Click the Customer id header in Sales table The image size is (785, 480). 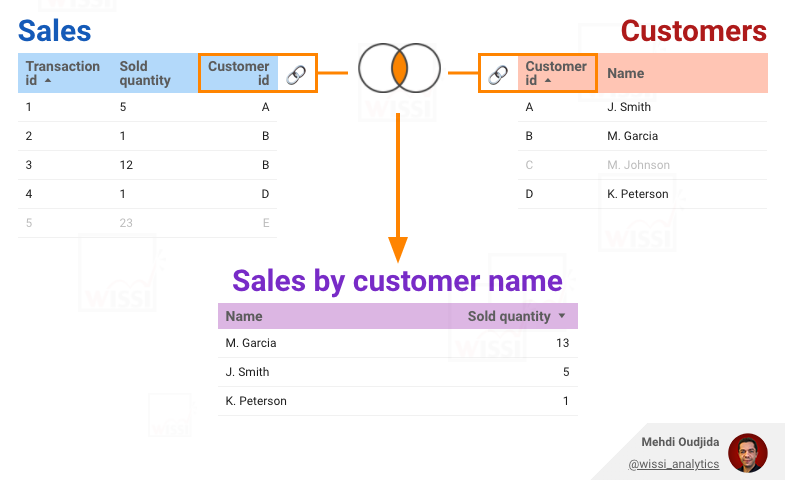[x=238, y=73]
